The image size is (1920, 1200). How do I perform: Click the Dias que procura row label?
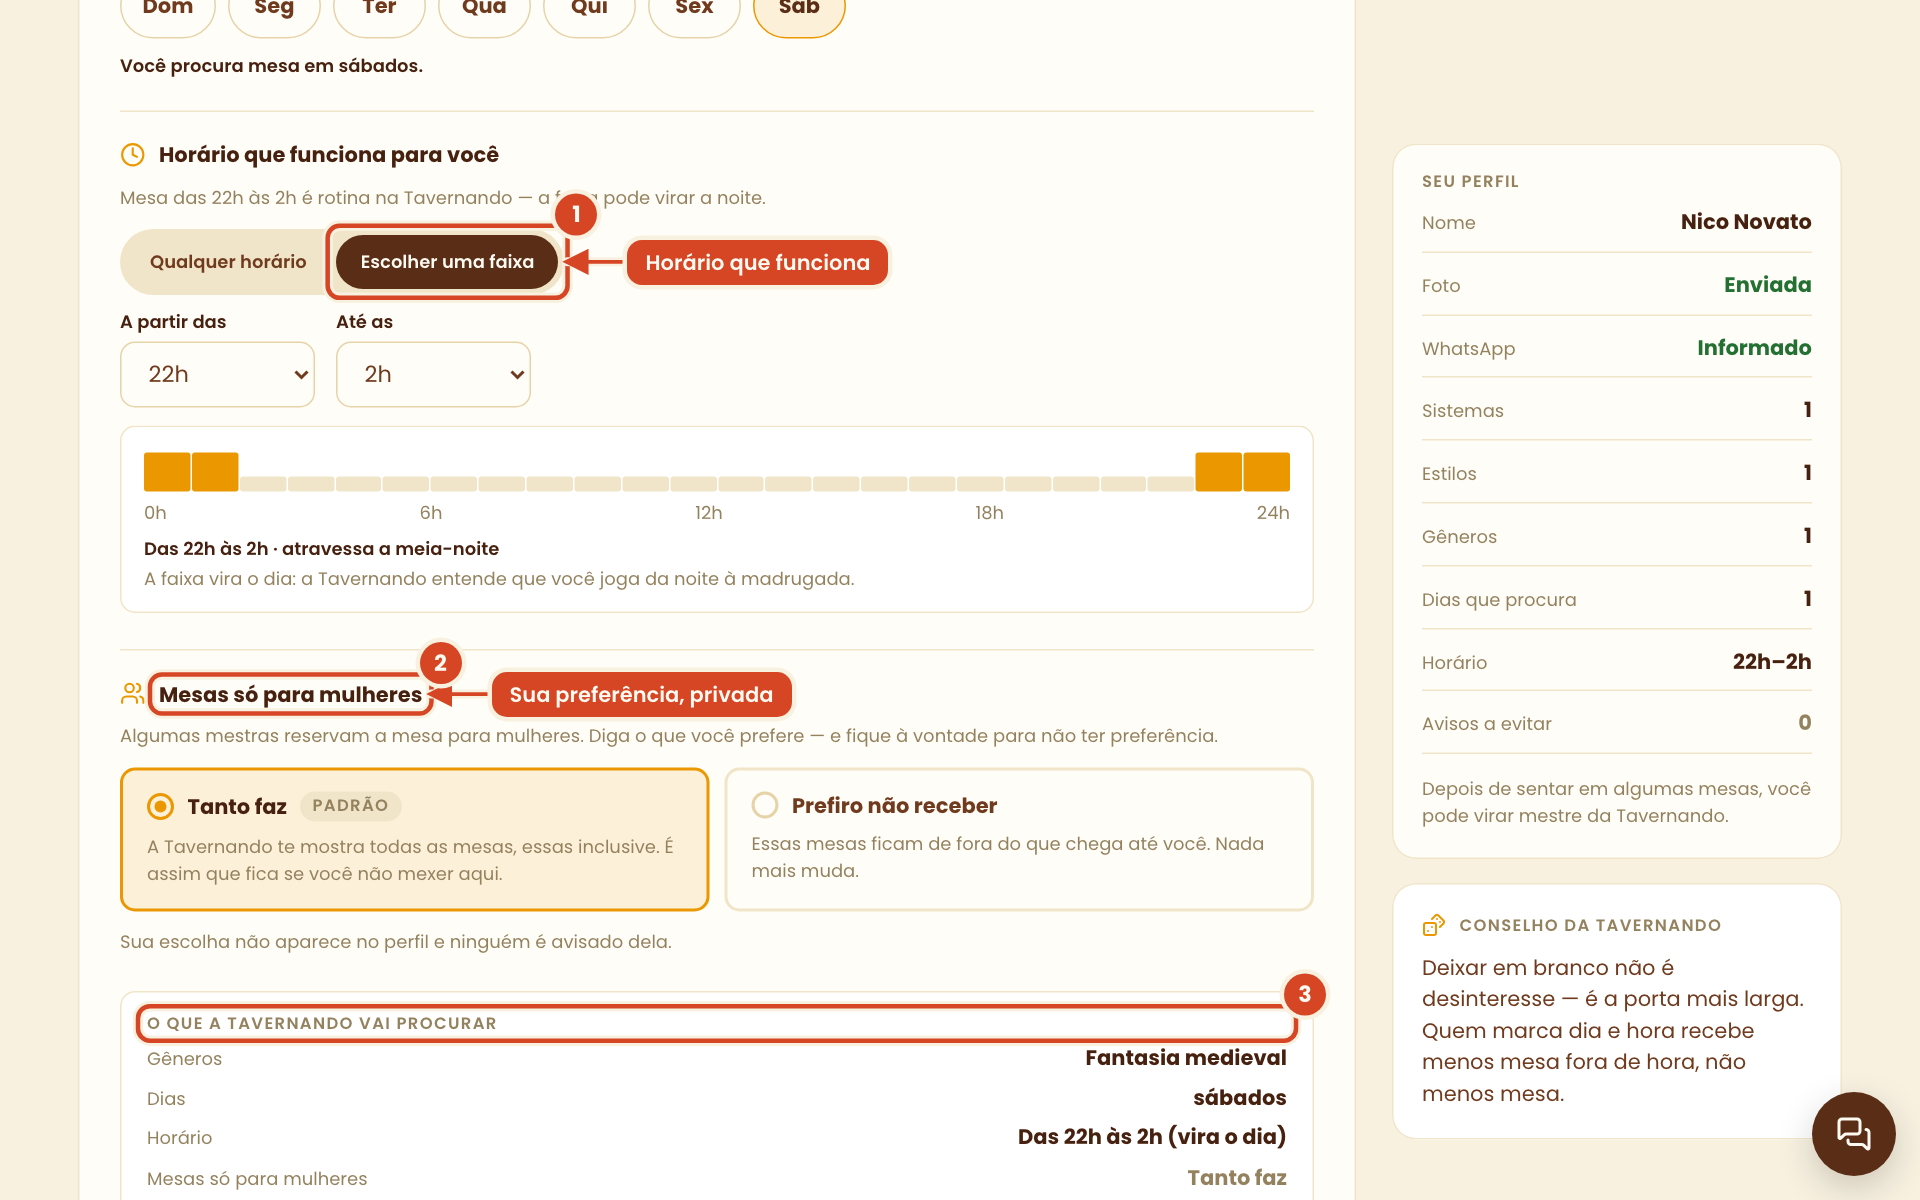1499,600
